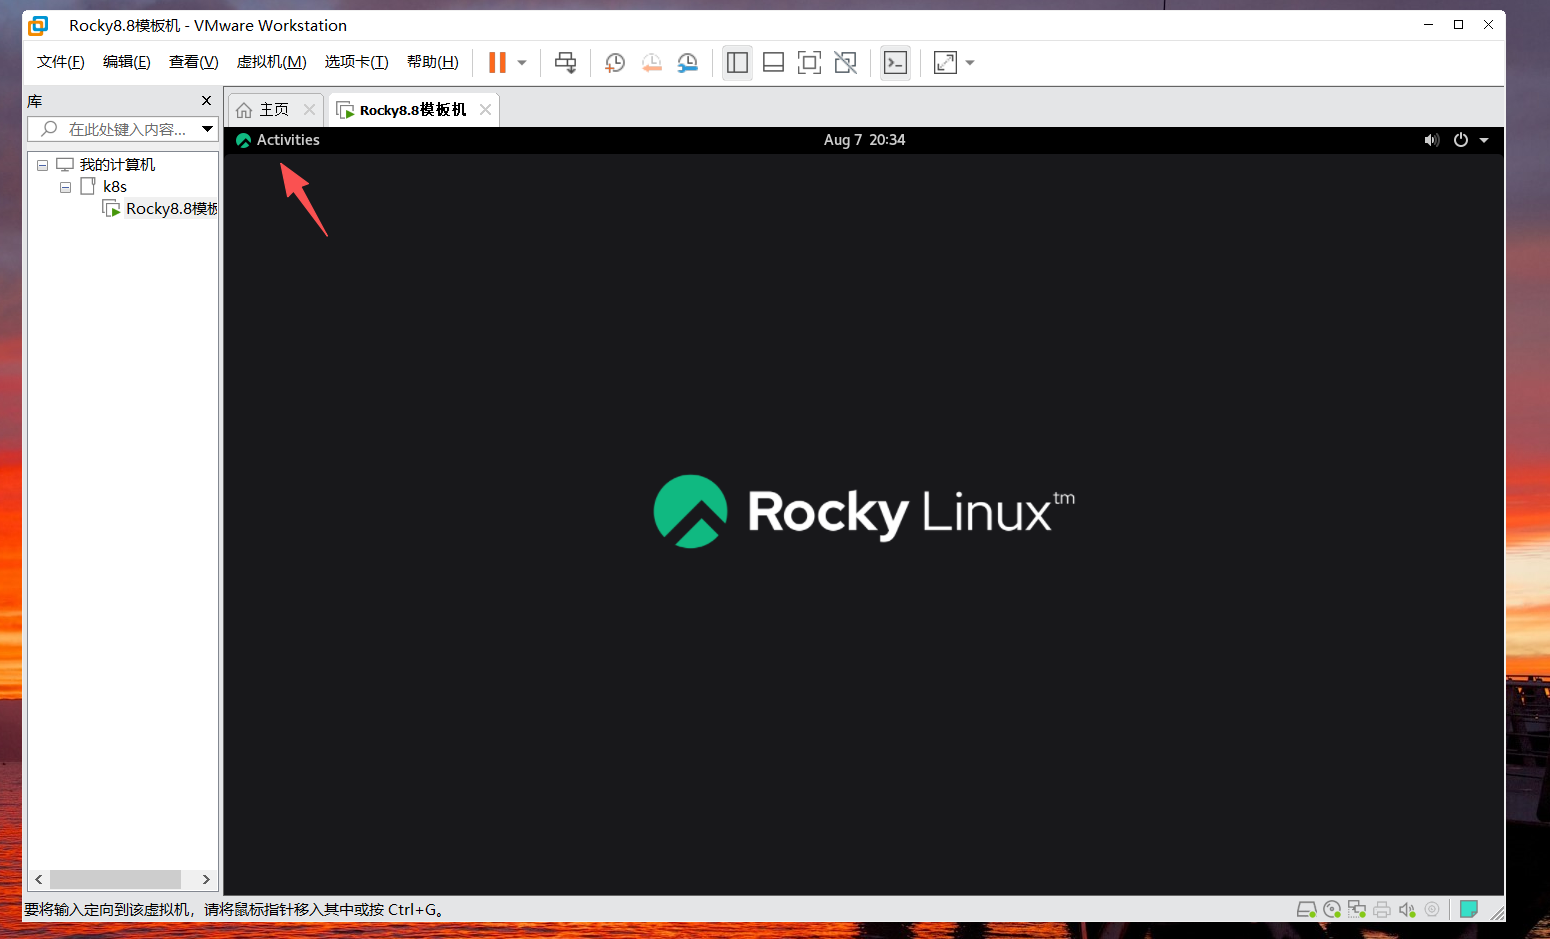Click the left arrow of library scrollbar

point(39,879)
